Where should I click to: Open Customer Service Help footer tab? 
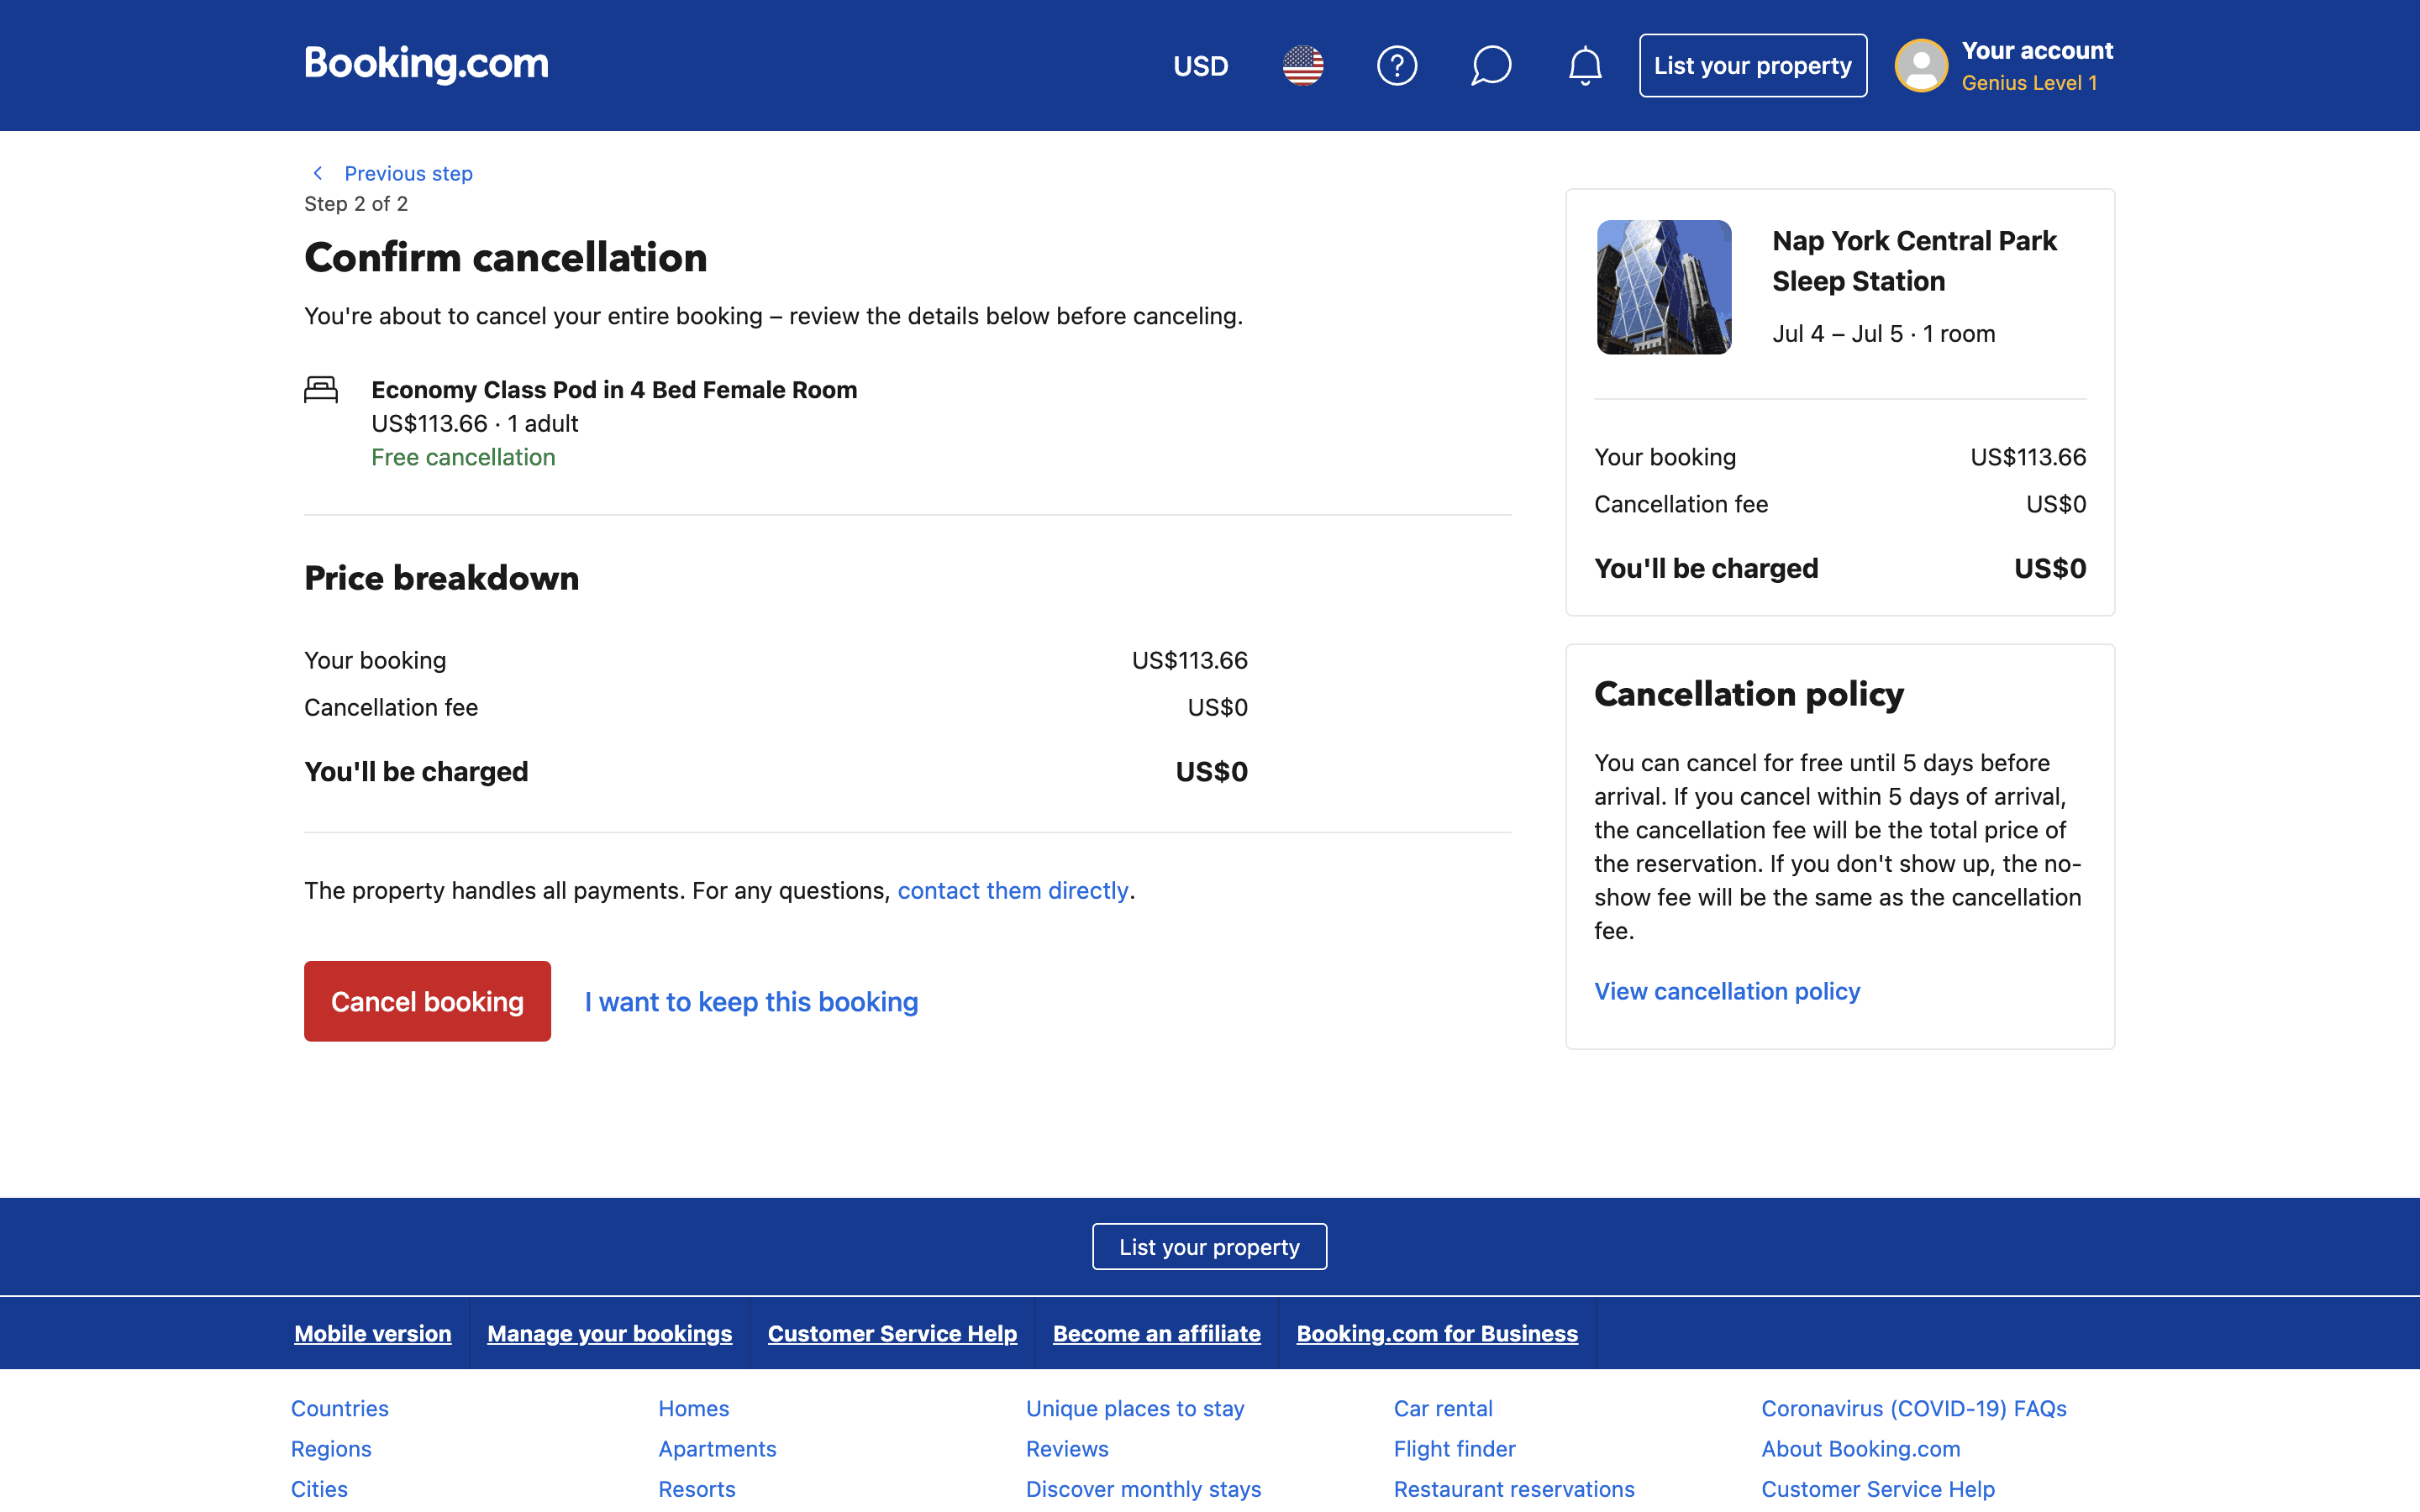(x=892, y=1333)
